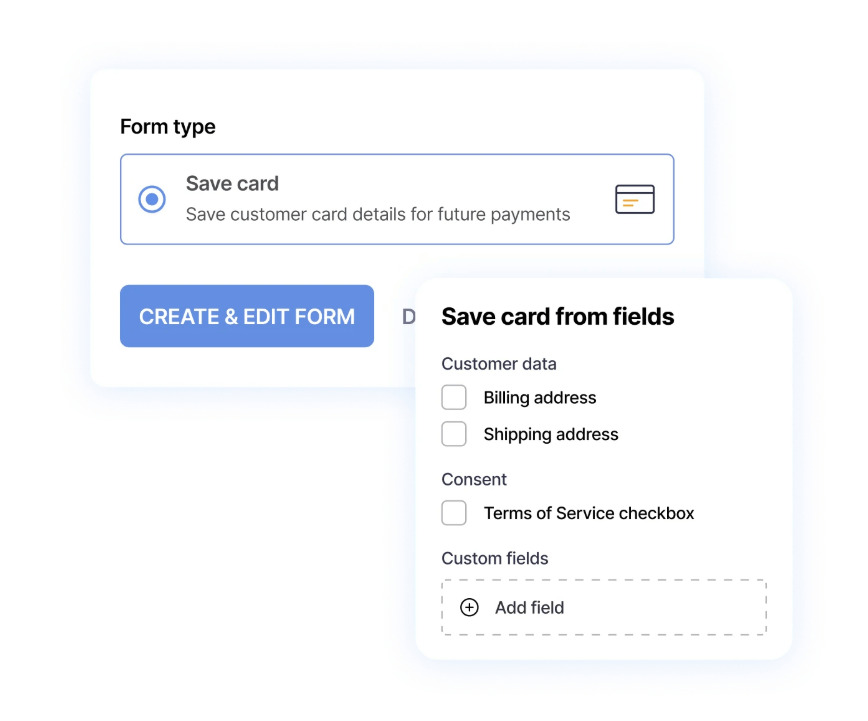This screenshot has height=721, width=868.
Task: Click inside the dashed Add field area
Action: (604, 607)
